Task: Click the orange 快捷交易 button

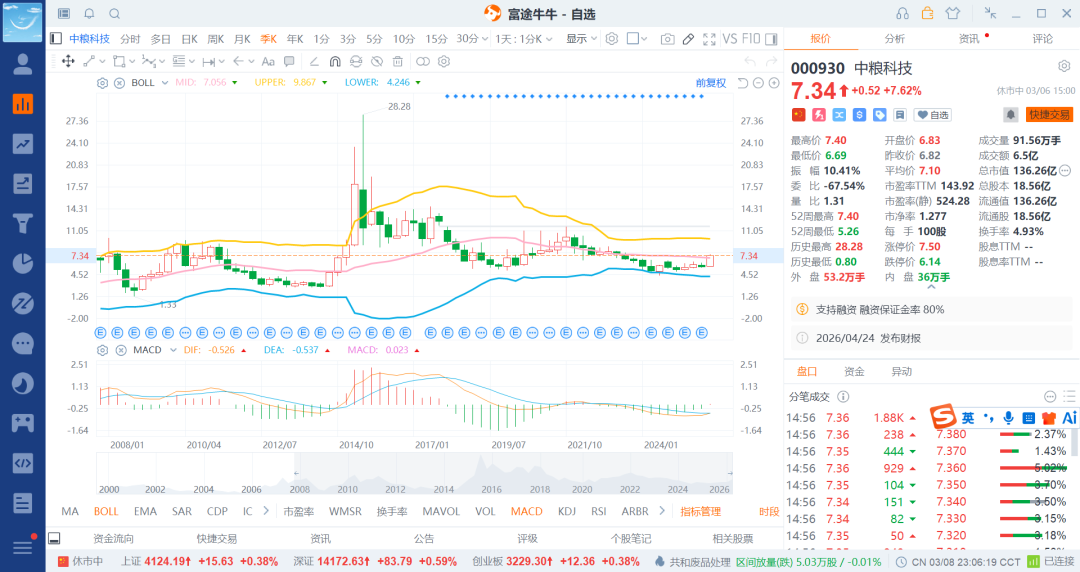Action: pos(1048,115)
